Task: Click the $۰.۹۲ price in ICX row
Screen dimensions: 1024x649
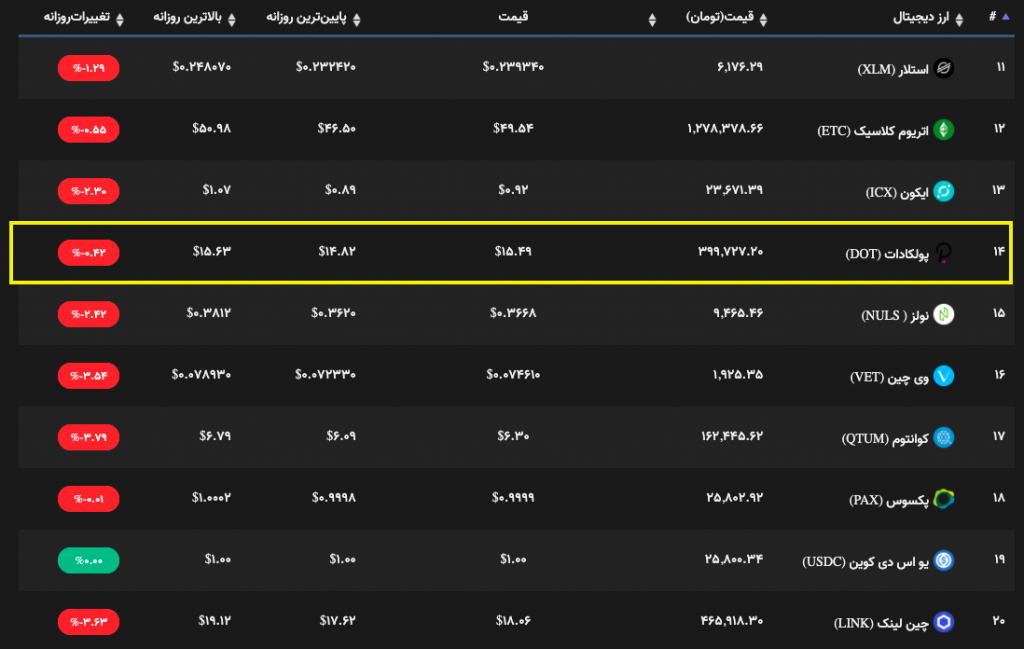Action: tap(513, 190)
